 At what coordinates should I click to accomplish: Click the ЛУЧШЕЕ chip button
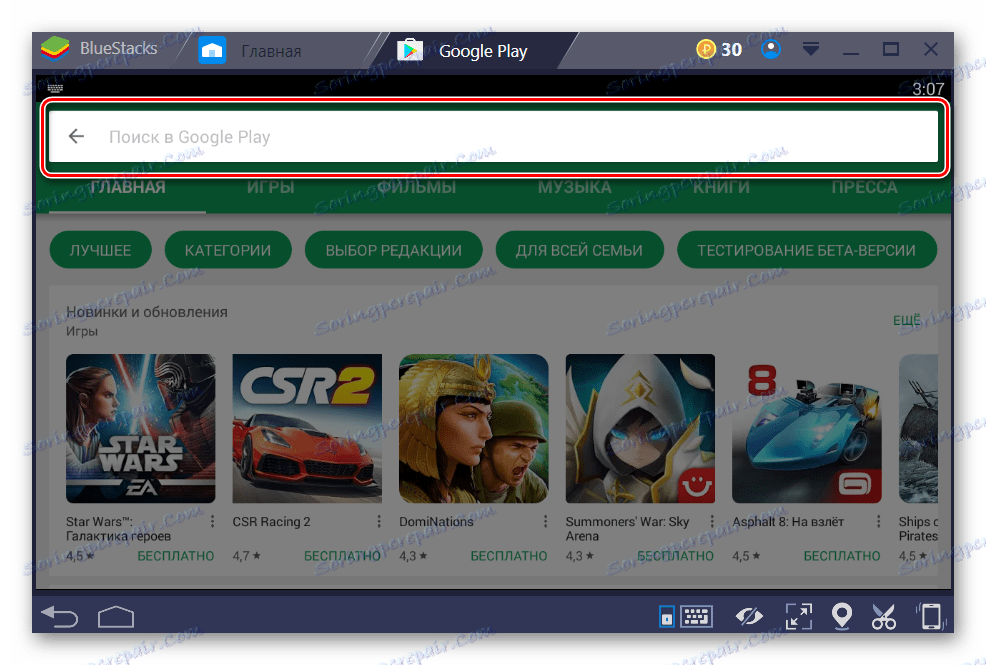tap(101, 250)
